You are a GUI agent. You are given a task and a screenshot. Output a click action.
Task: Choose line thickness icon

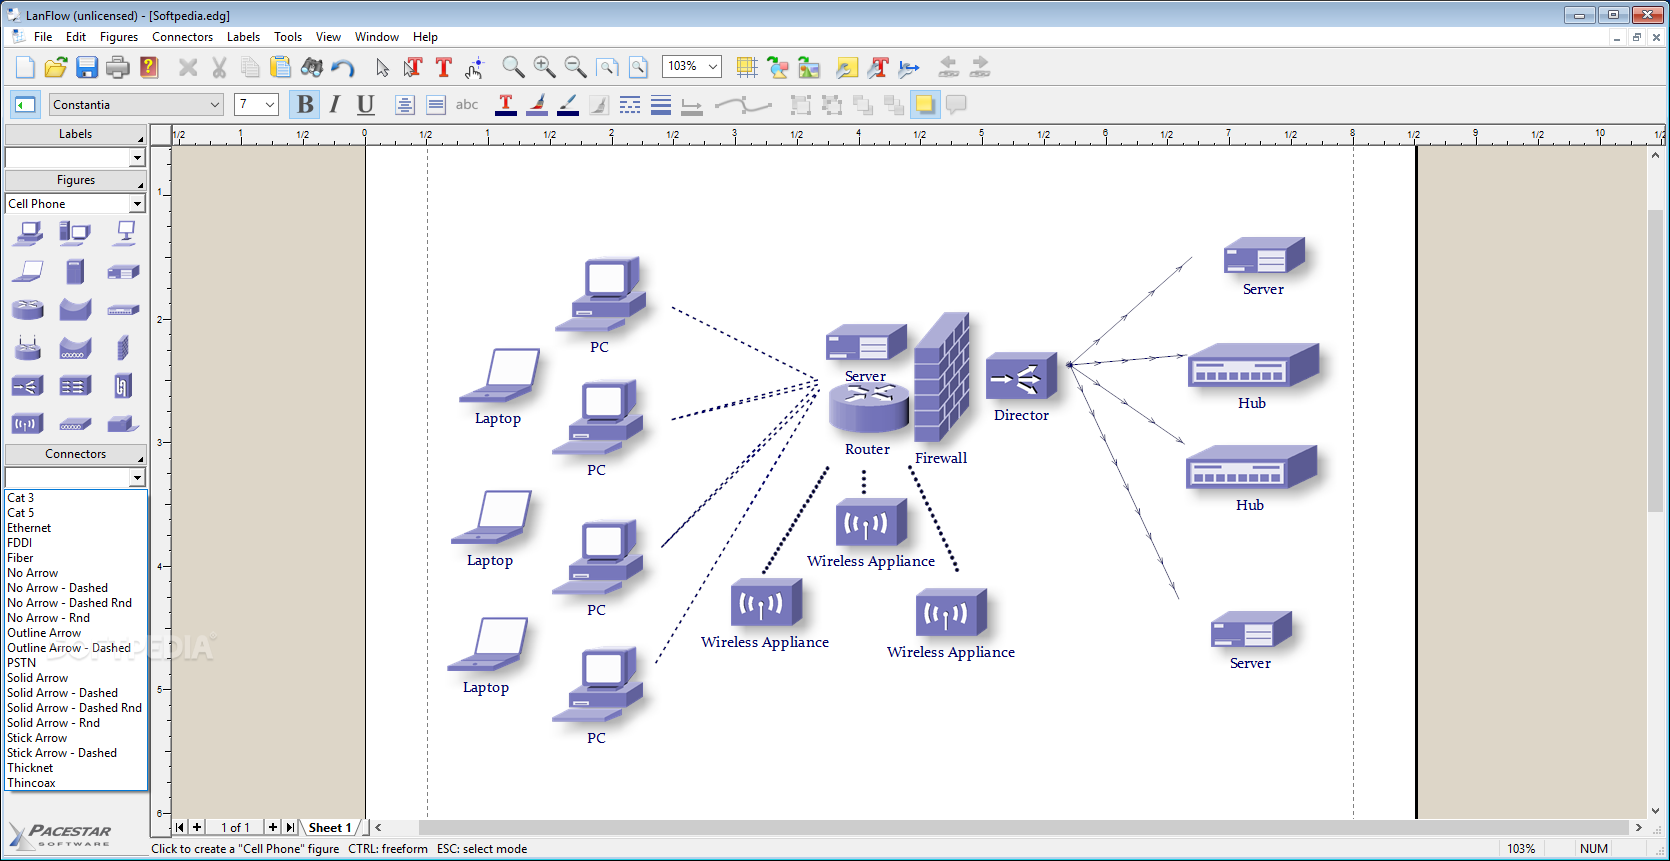click(x=661, y=104)
